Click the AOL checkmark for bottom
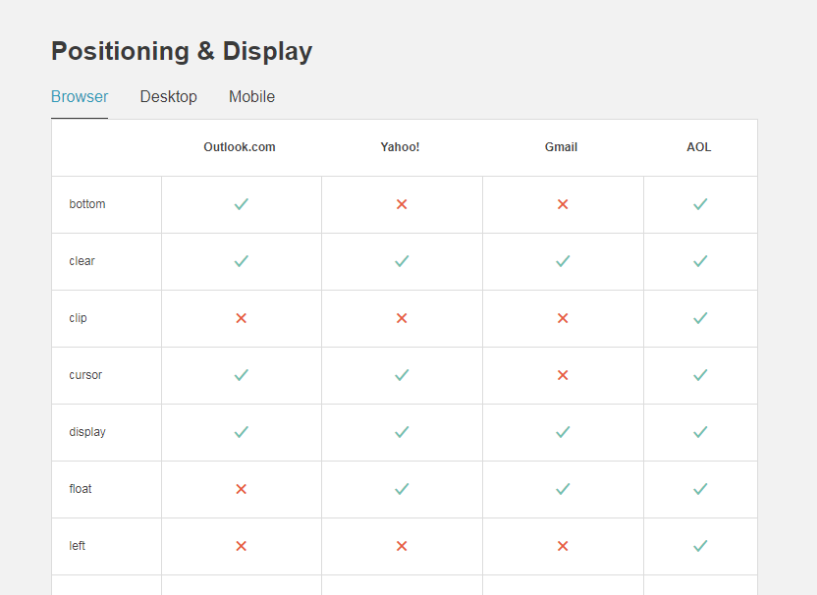This screenshot has height=595, width=817. coord(700,204)
